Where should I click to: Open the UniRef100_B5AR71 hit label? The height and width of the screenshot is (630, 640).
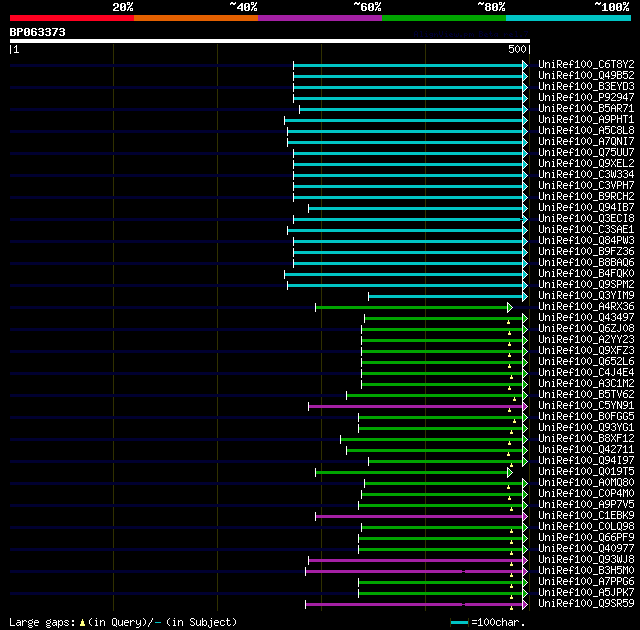pyautogui.click(x=586, y=109)
